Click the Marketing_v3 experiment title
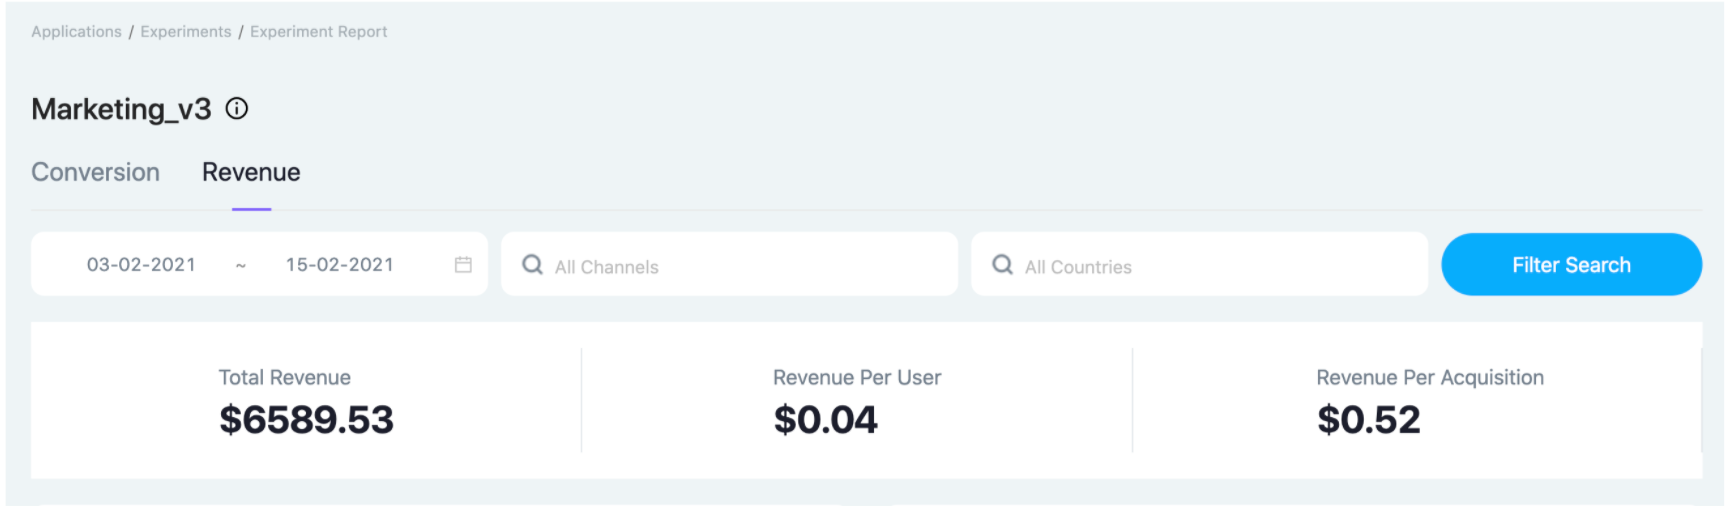1725x510 pixels. [121, 109]
